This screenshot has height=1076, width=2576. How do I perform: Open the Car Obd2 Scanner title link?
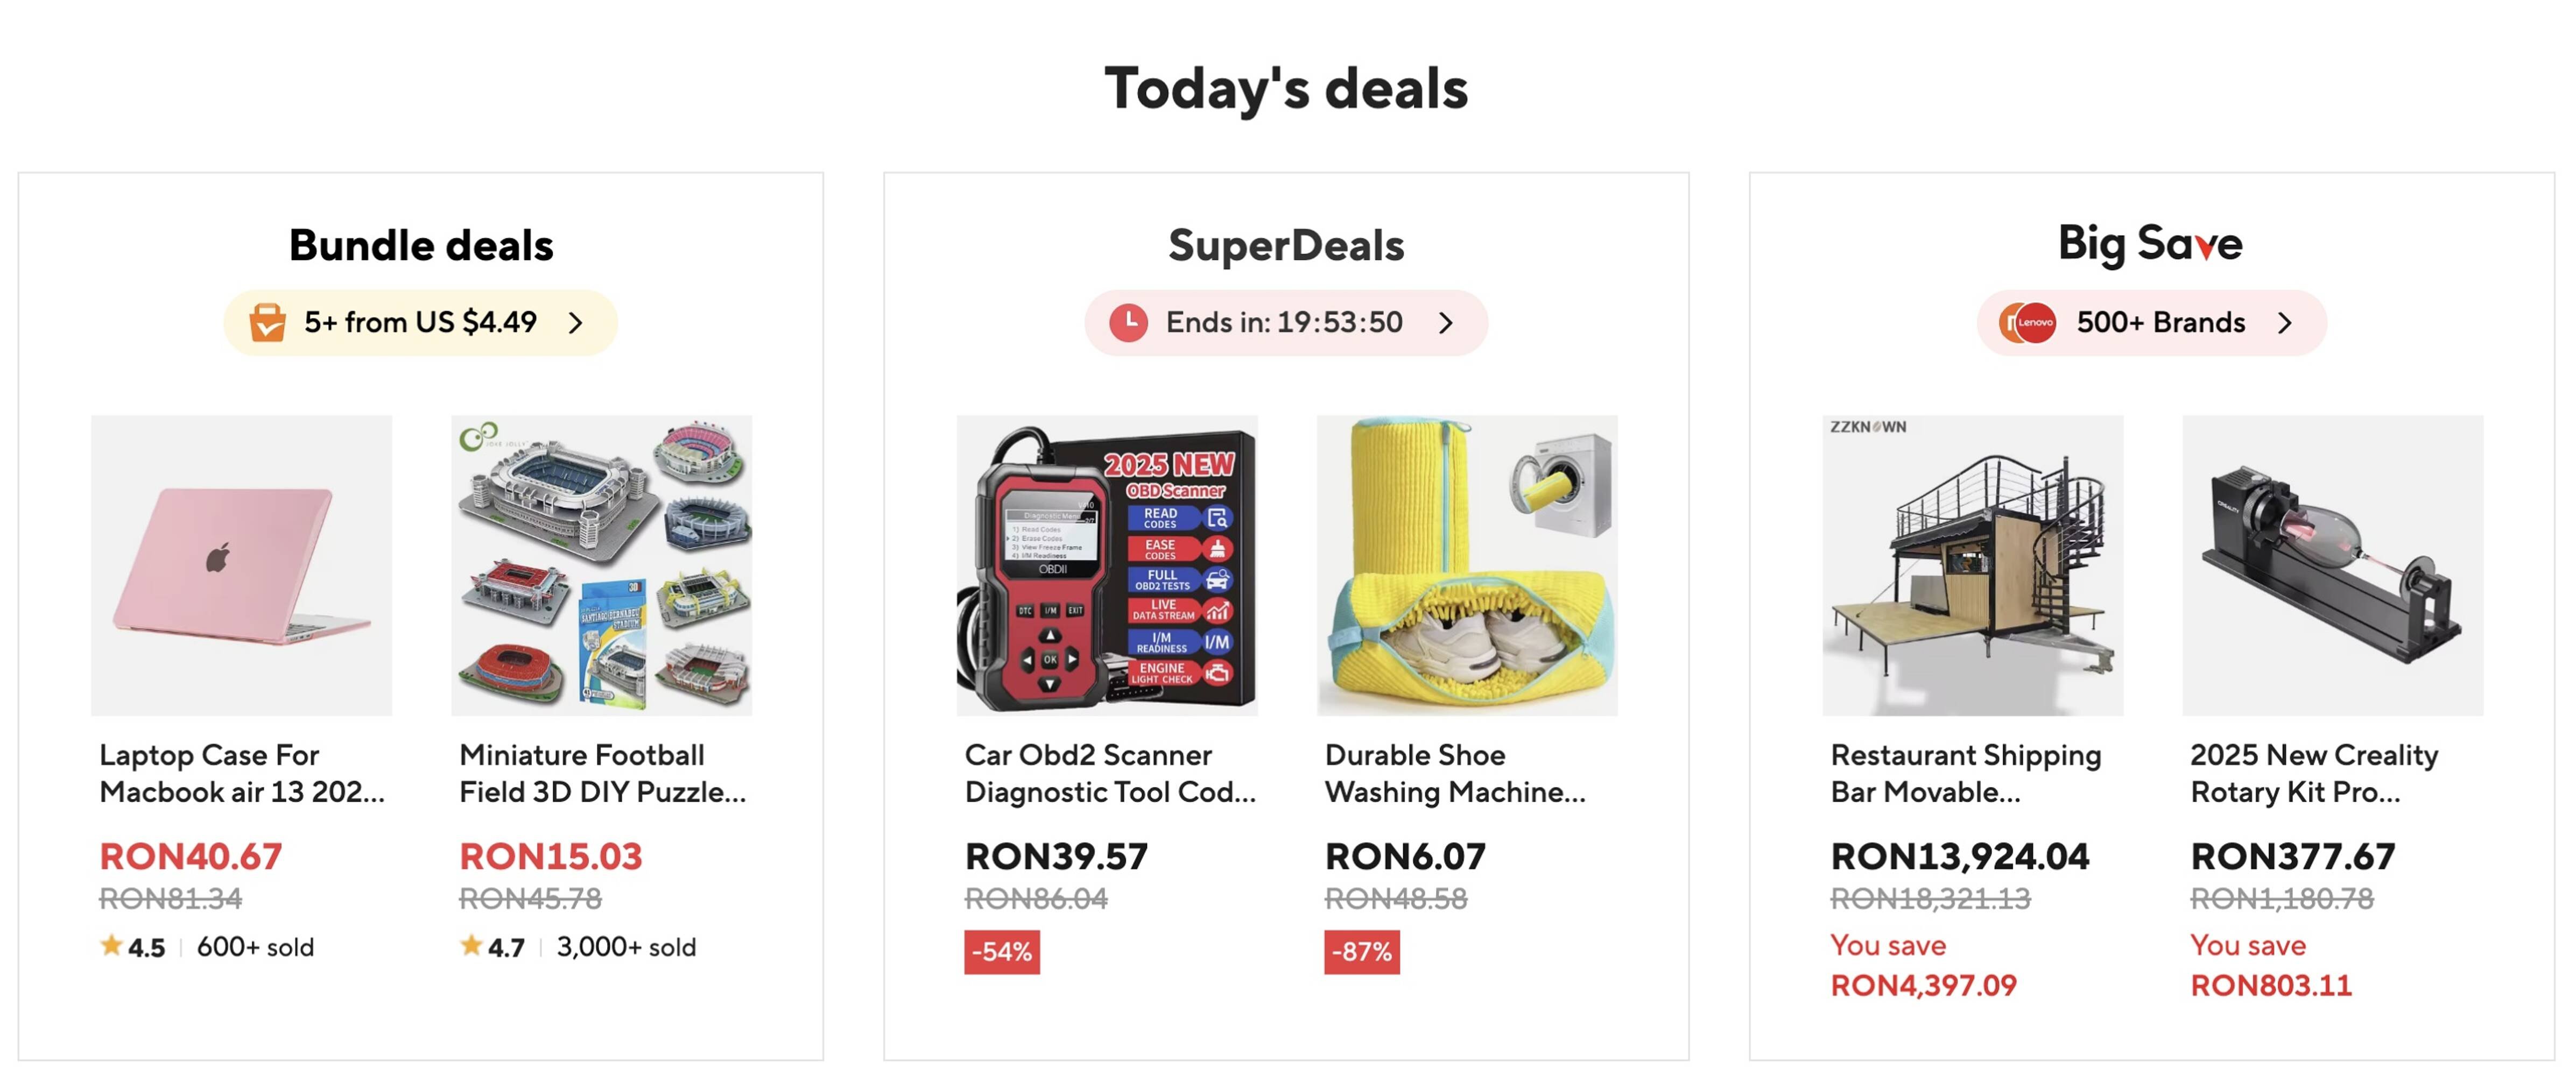[x=1108, y=773]
